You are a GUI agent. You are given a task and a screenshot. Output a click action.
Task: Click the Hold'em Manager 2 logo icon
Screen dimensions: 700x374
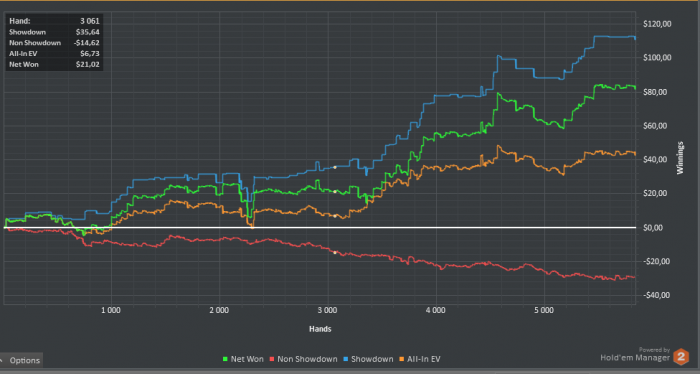click(x=681, y=357)
